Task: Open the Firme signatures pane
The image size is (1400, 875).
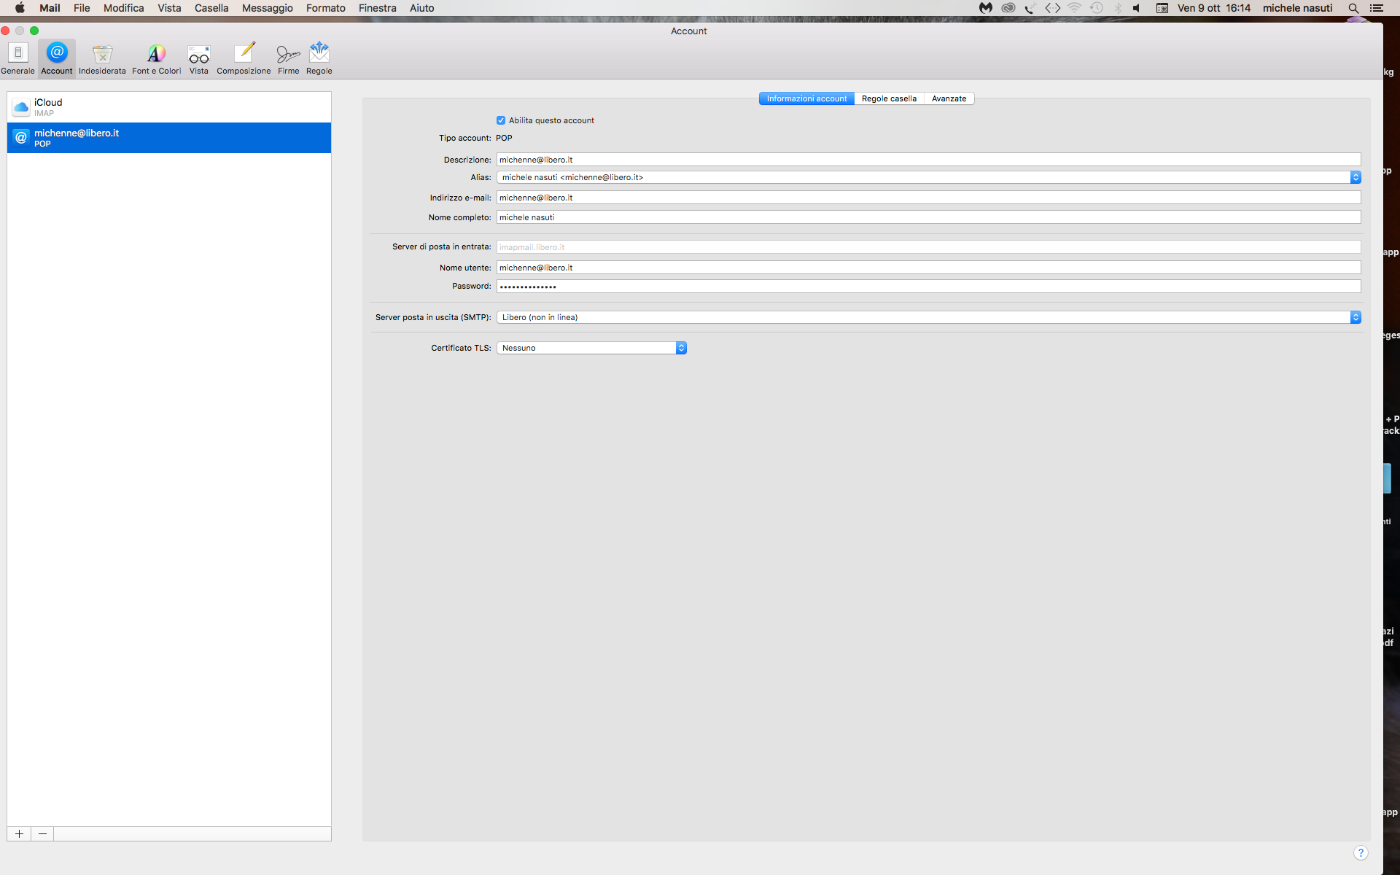Action: point(288,58)
